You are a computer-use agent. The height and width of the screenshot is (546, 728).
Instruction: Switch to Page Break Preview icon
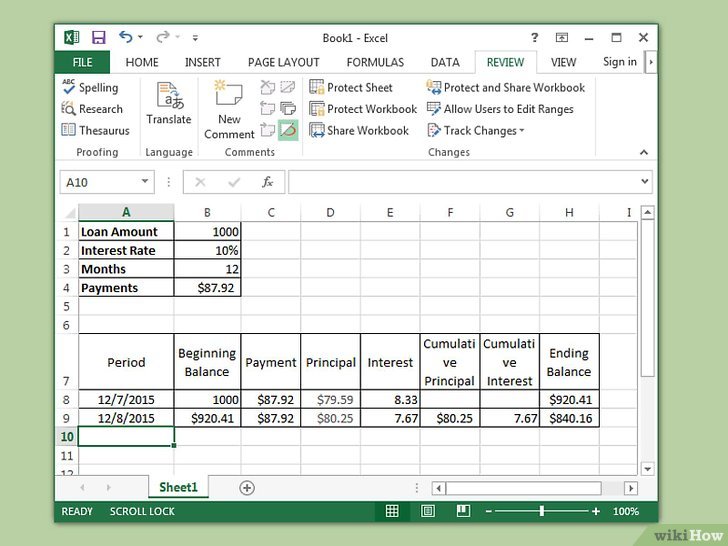pyautogui.click(x=463, y=511)
